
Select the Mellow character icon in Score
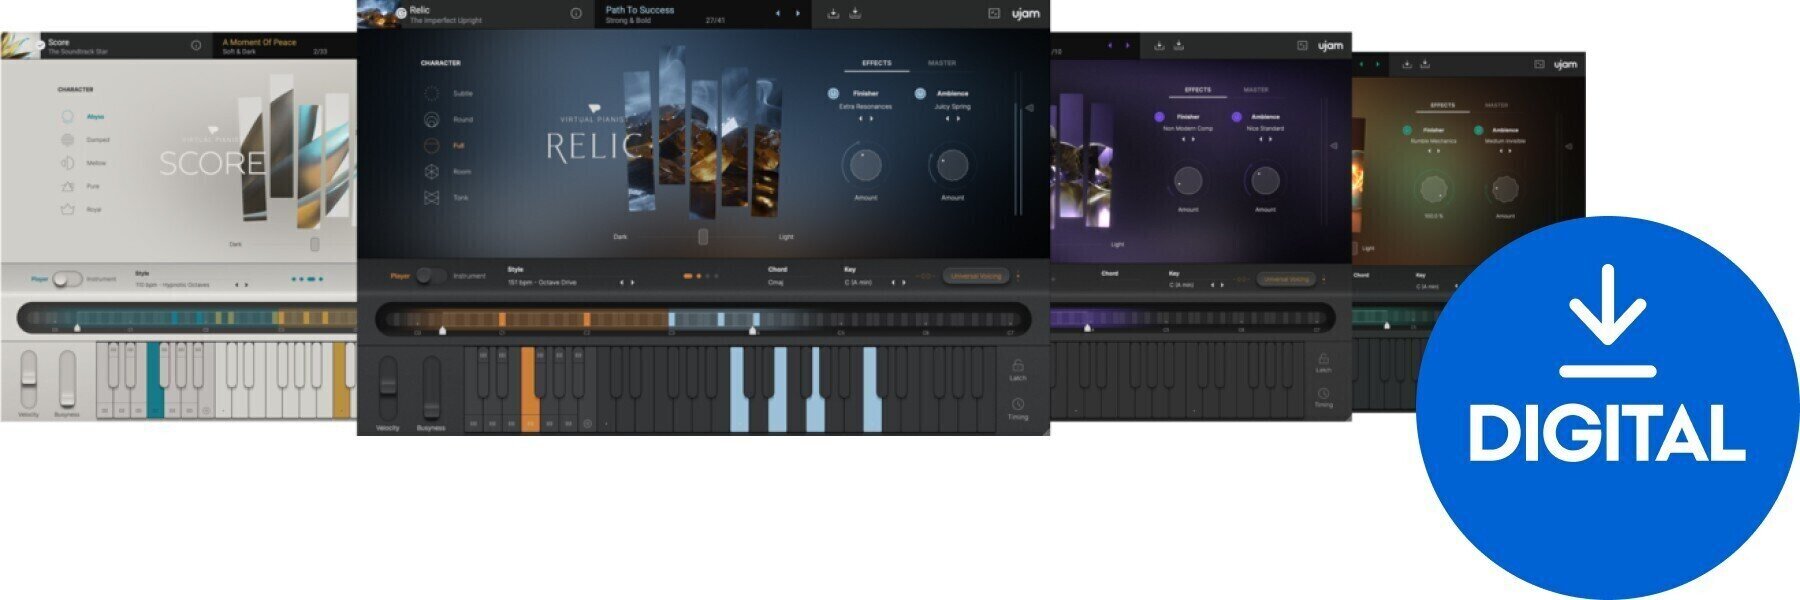coord(67,163)
